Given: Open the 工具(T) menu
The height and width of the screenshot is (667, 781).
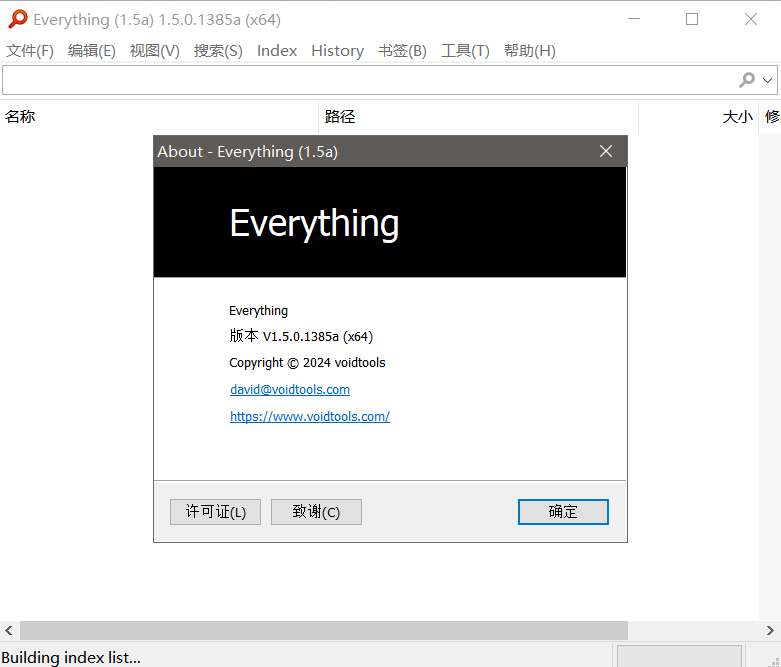Looking at the screenshot, I should (x=465, y=51).
